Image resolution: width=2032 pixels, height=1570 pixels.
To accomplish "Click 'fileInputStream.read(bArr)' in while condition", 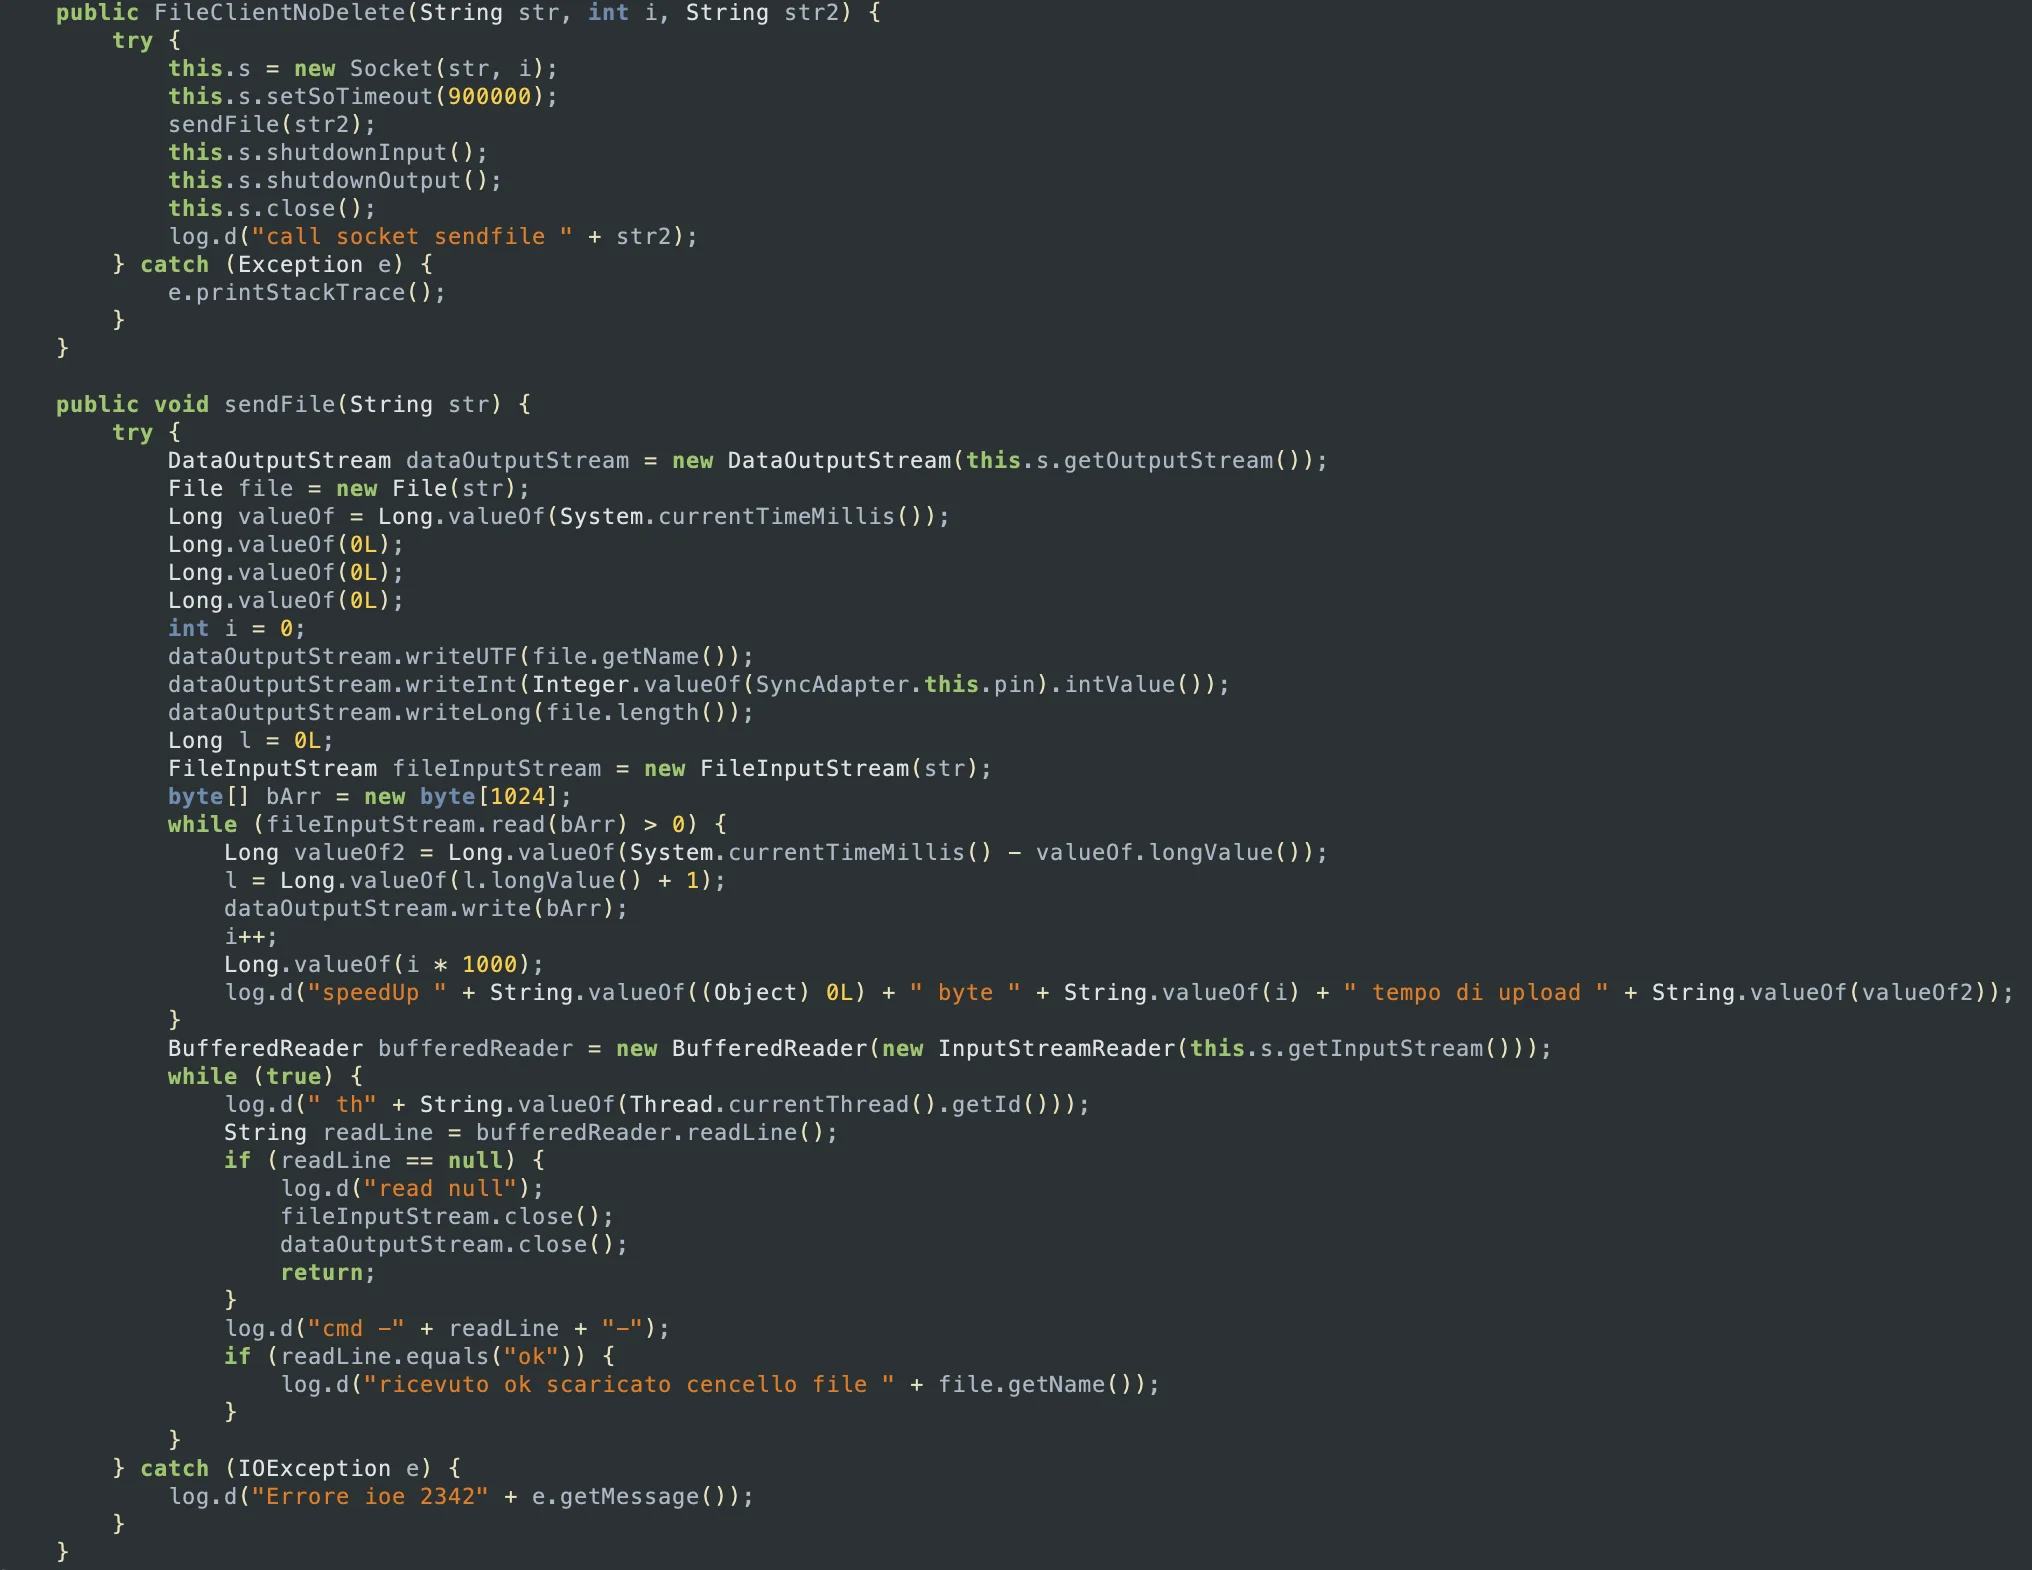I will [x=447, y=825].
